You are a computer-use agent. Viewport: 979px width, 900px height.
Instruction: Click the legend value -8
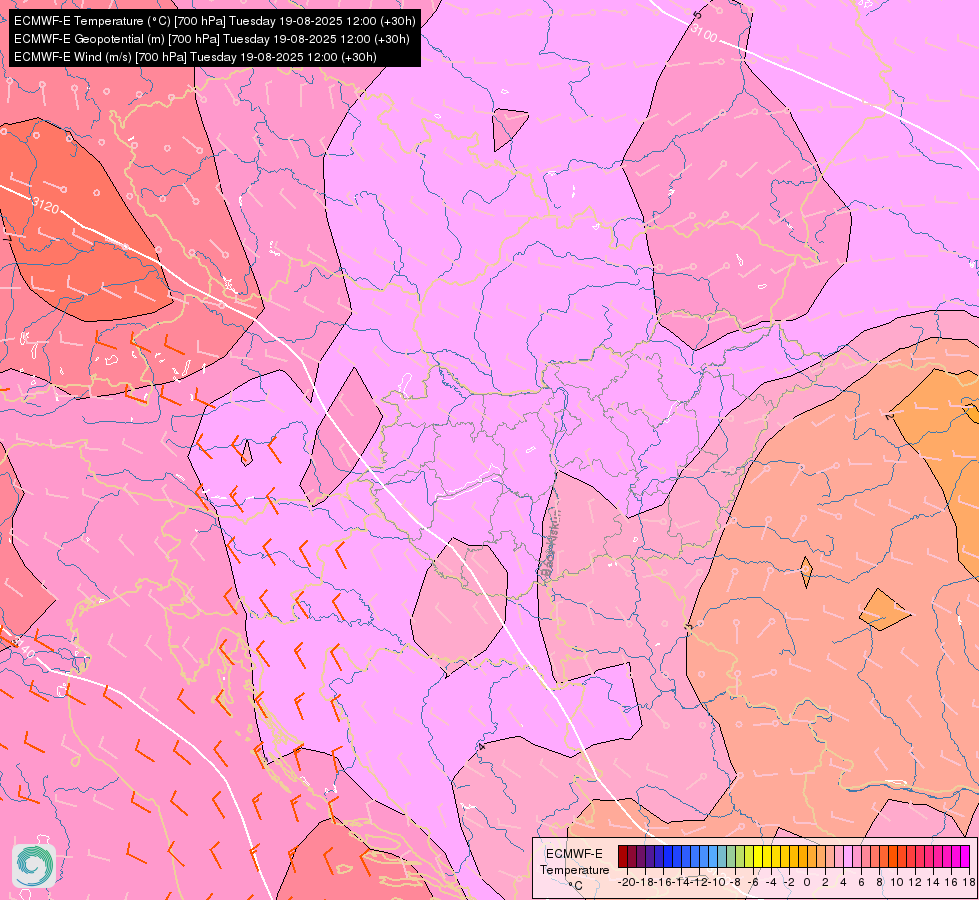point(735,883)
